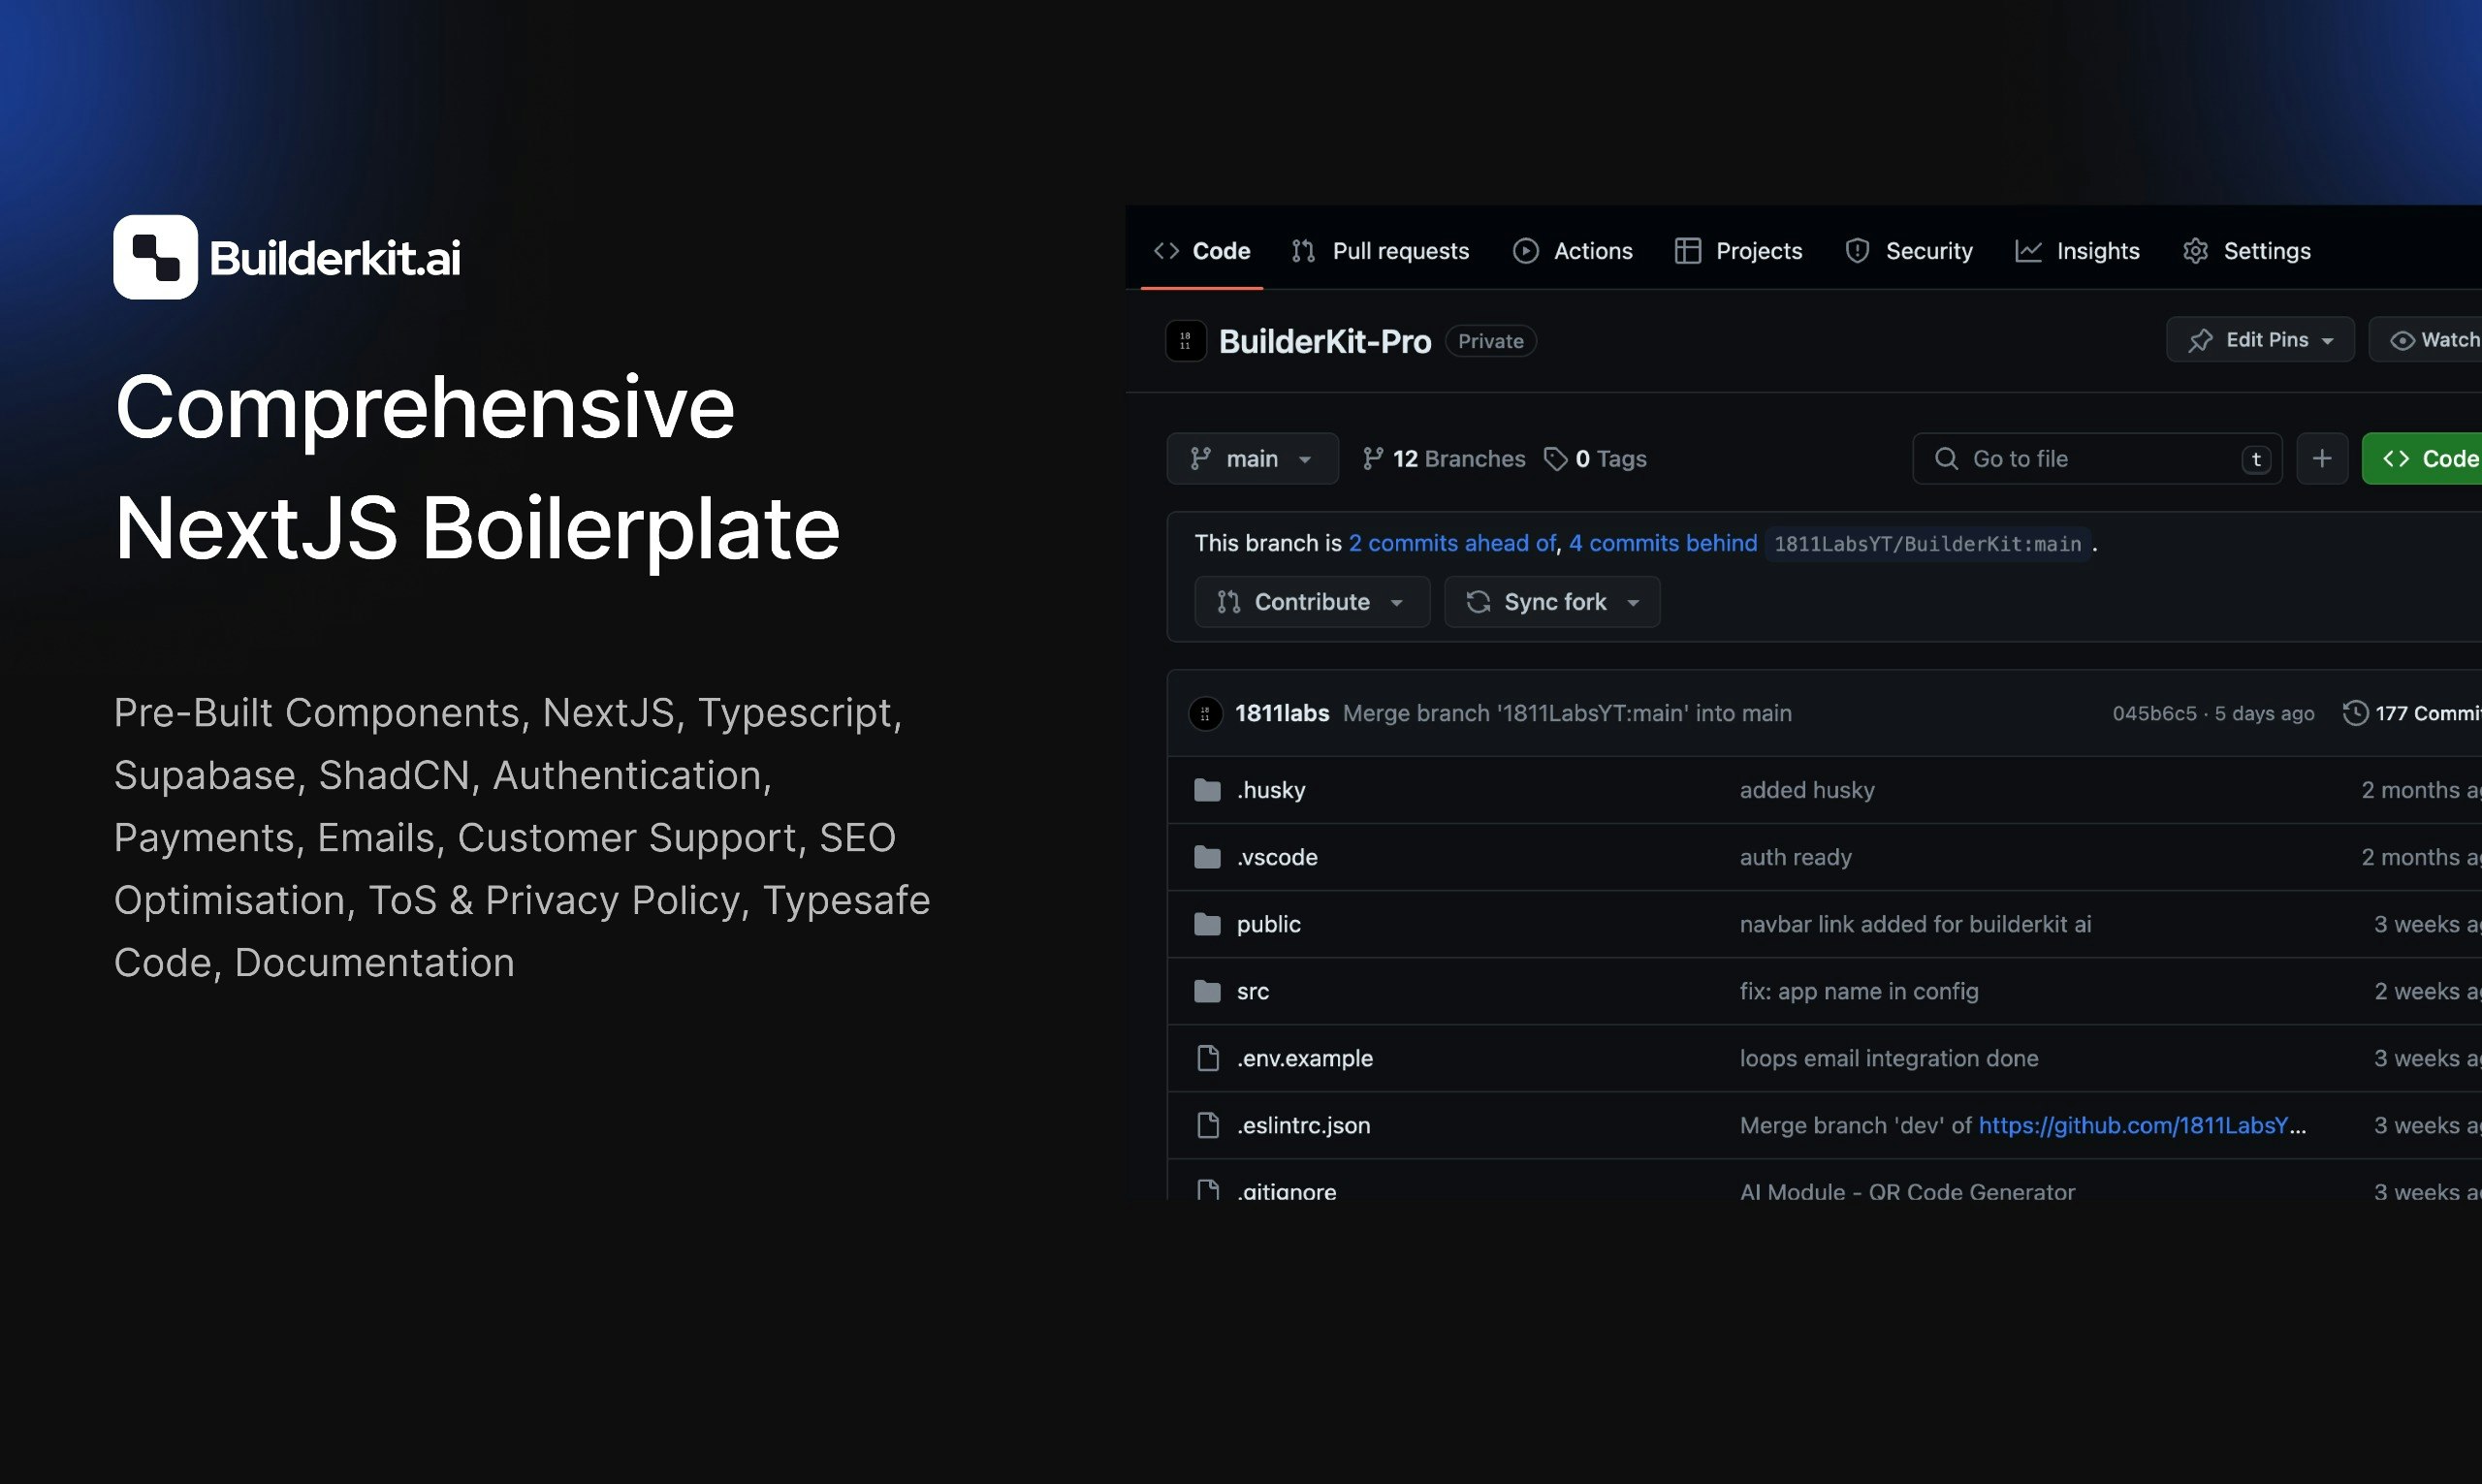Switch to the Pull requests tab
The width and height of the screenshot is (2482, 1484).
tap(1380, 251)
